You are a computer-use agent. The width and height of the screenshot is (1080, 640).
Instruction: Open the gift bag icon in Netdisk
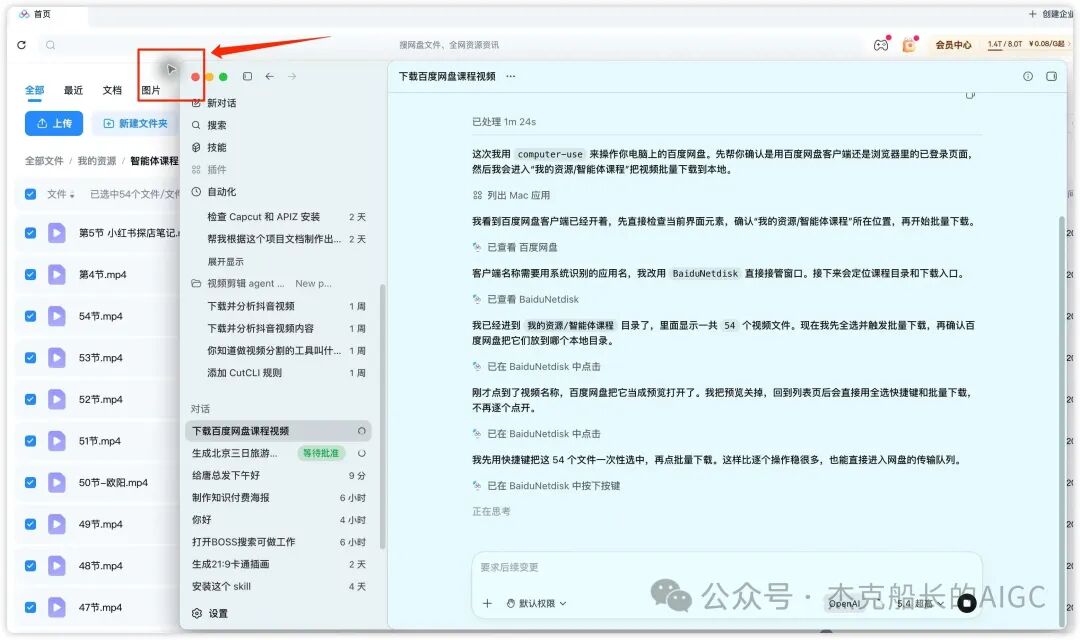click(x=909, y=45)
